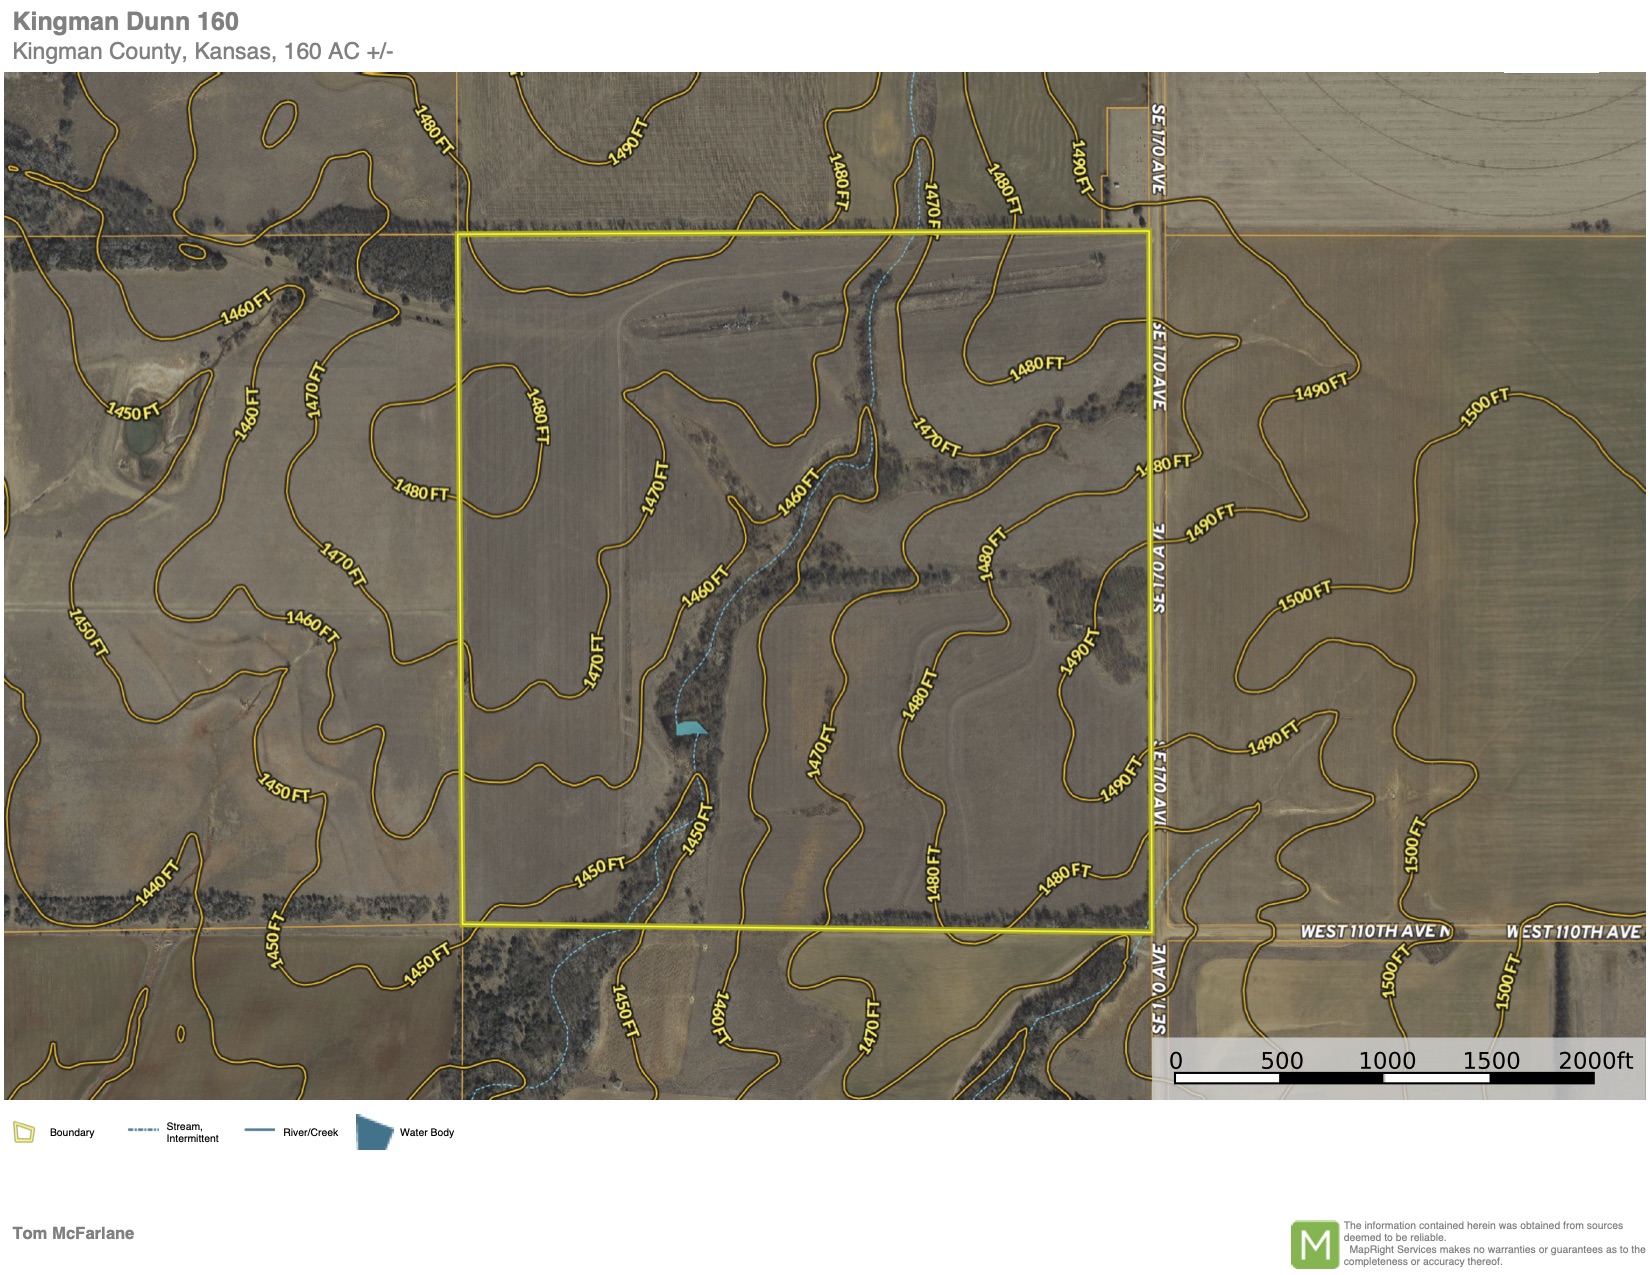Click the green pond west of the boundary
1650x1275 pixels.
pos(140,436)
